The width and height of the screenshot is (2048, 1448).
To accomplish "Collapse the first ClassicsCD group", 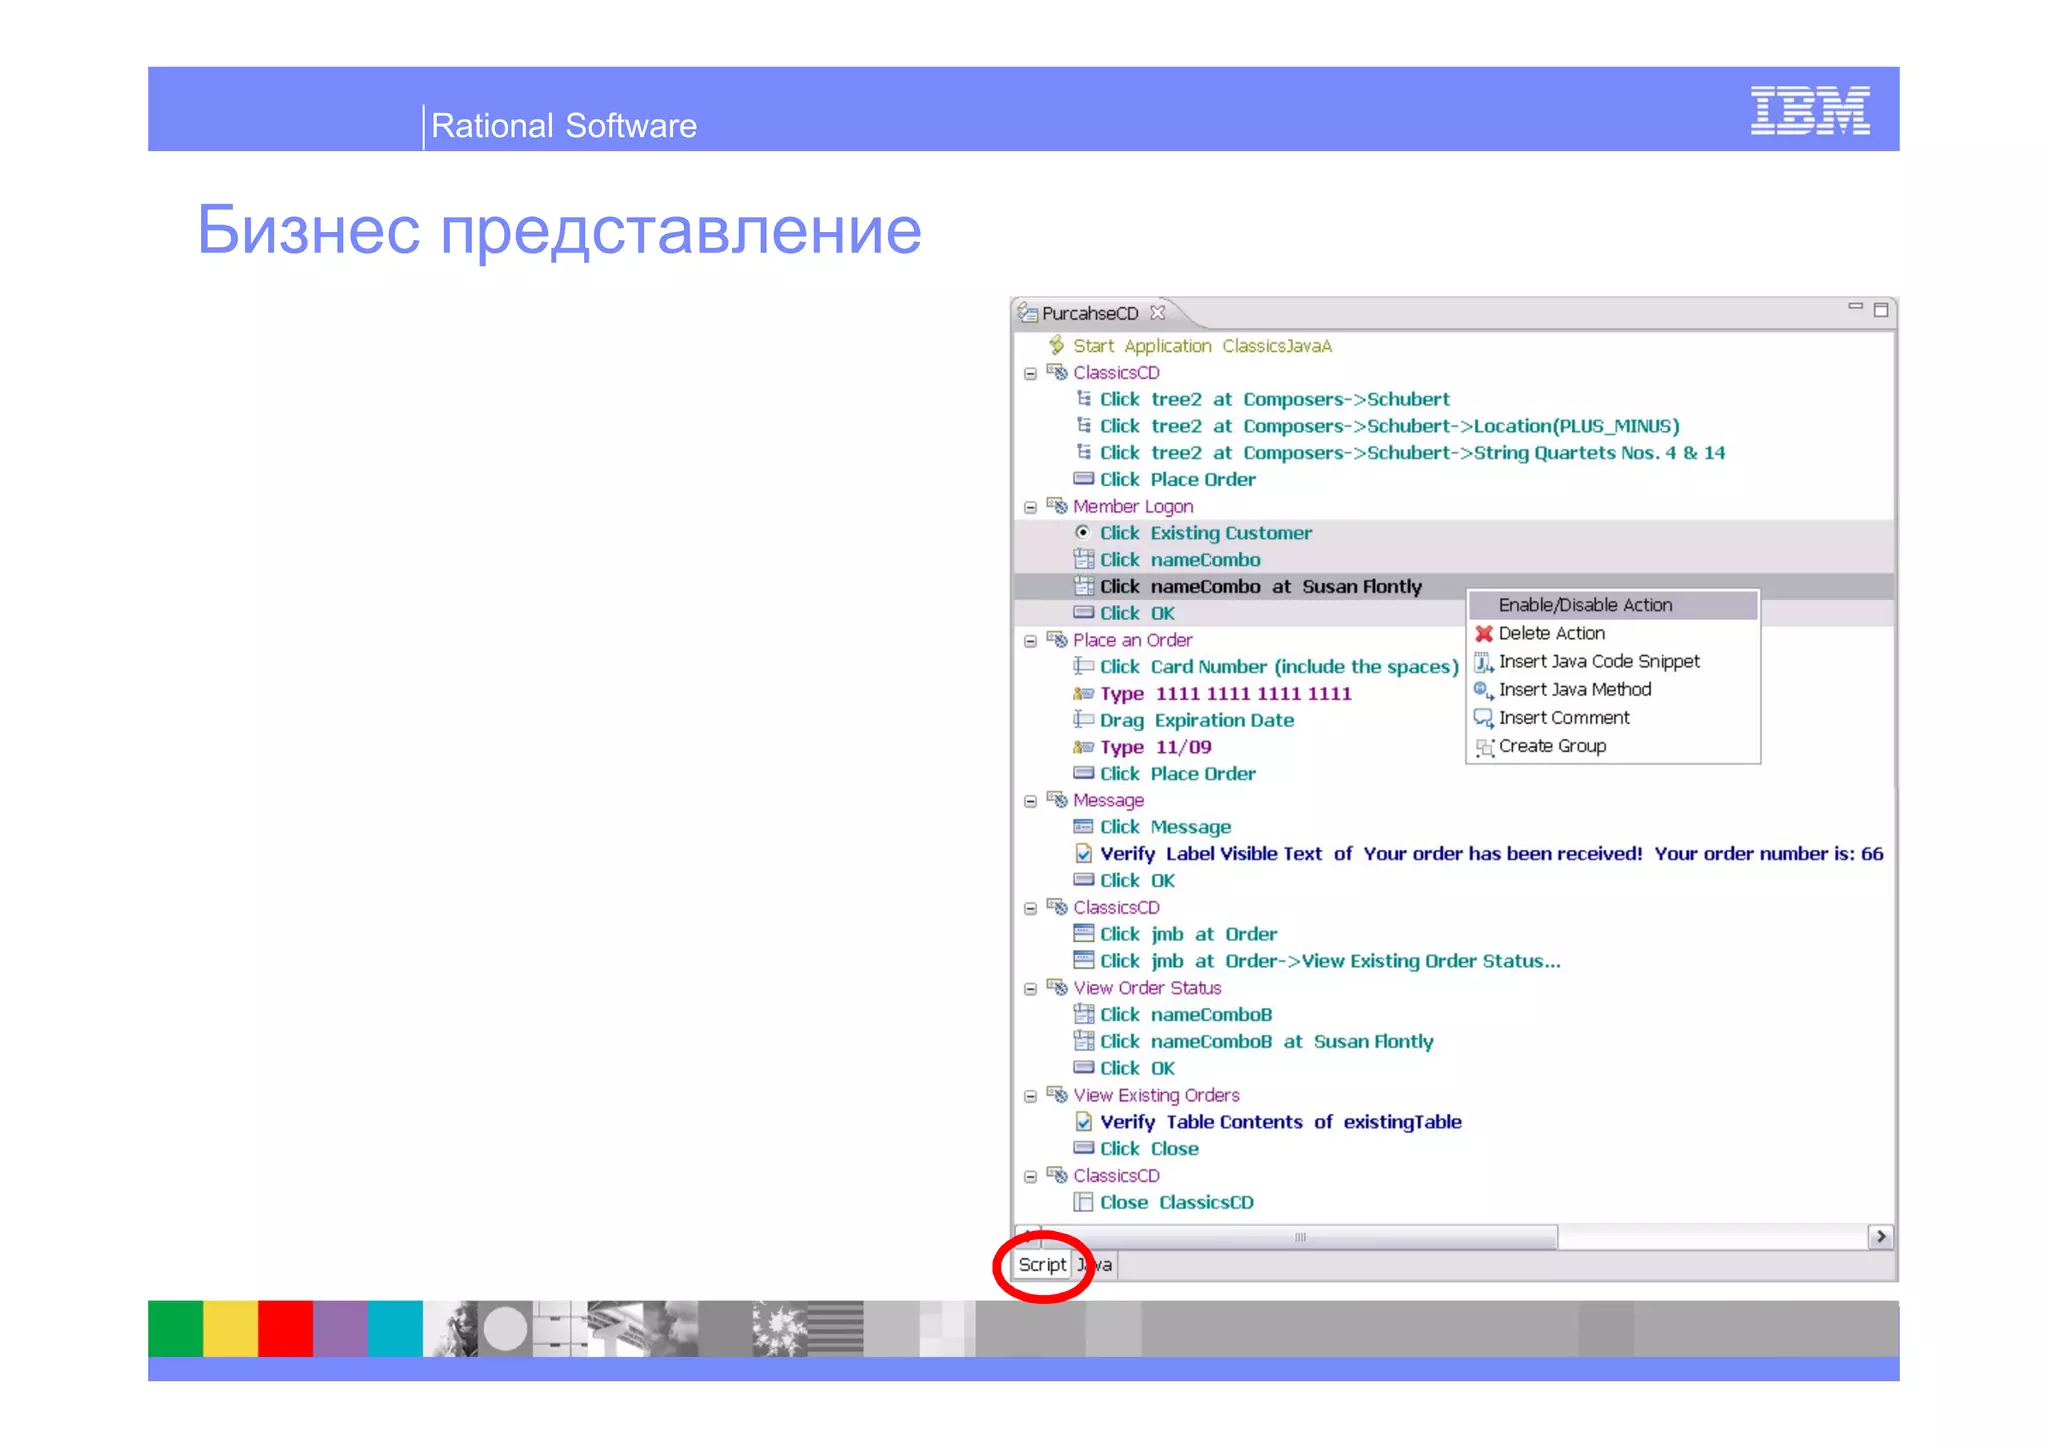I will click(1030, 373).
